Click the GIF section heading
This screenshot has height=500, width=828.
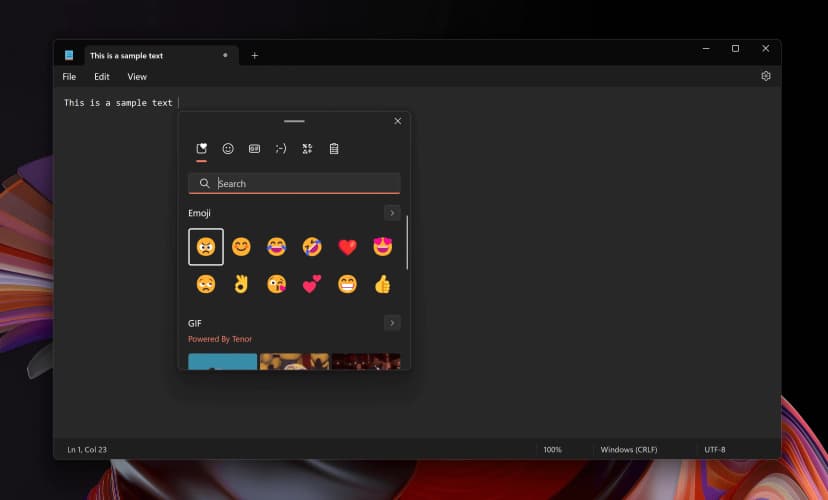click(195, 323)
